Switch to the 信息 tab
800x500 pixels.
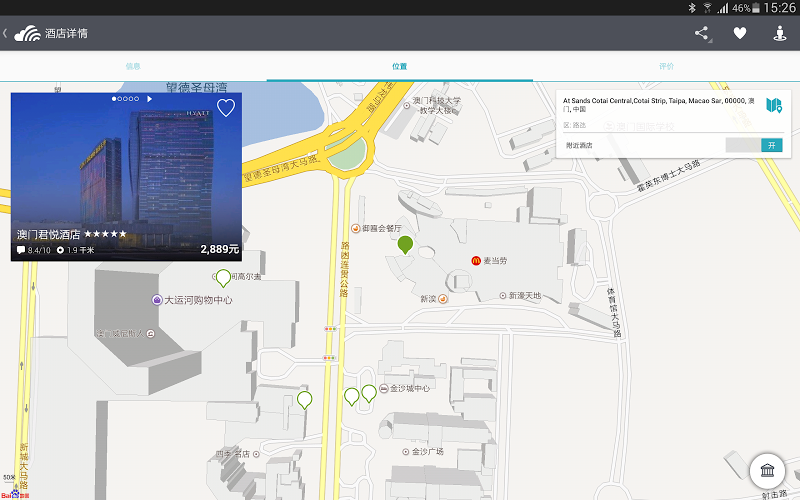(x=133, y=66)
